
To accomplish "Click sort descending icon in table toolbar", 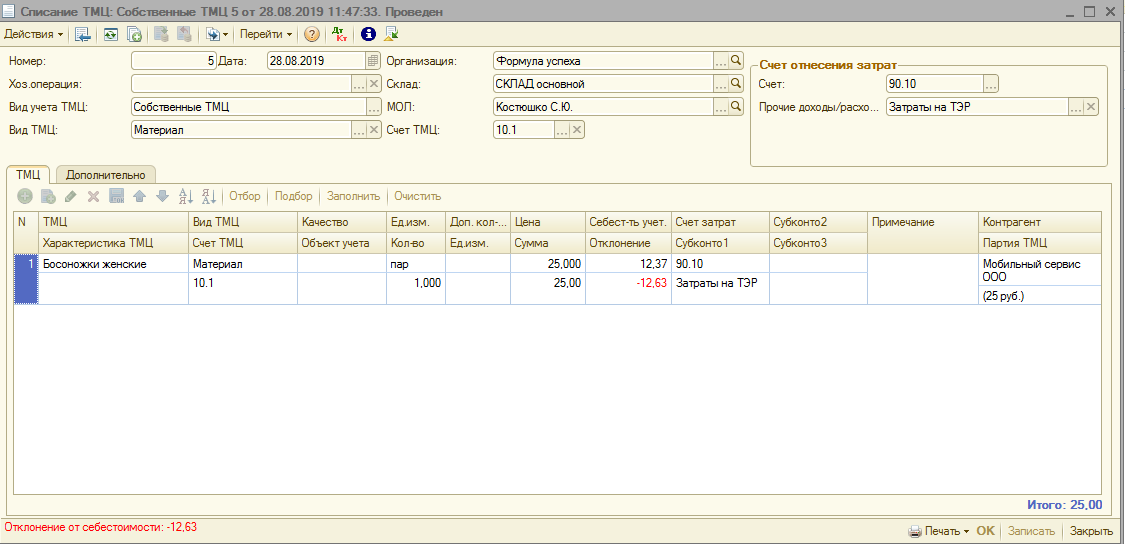I will click(x=209, y=196).
